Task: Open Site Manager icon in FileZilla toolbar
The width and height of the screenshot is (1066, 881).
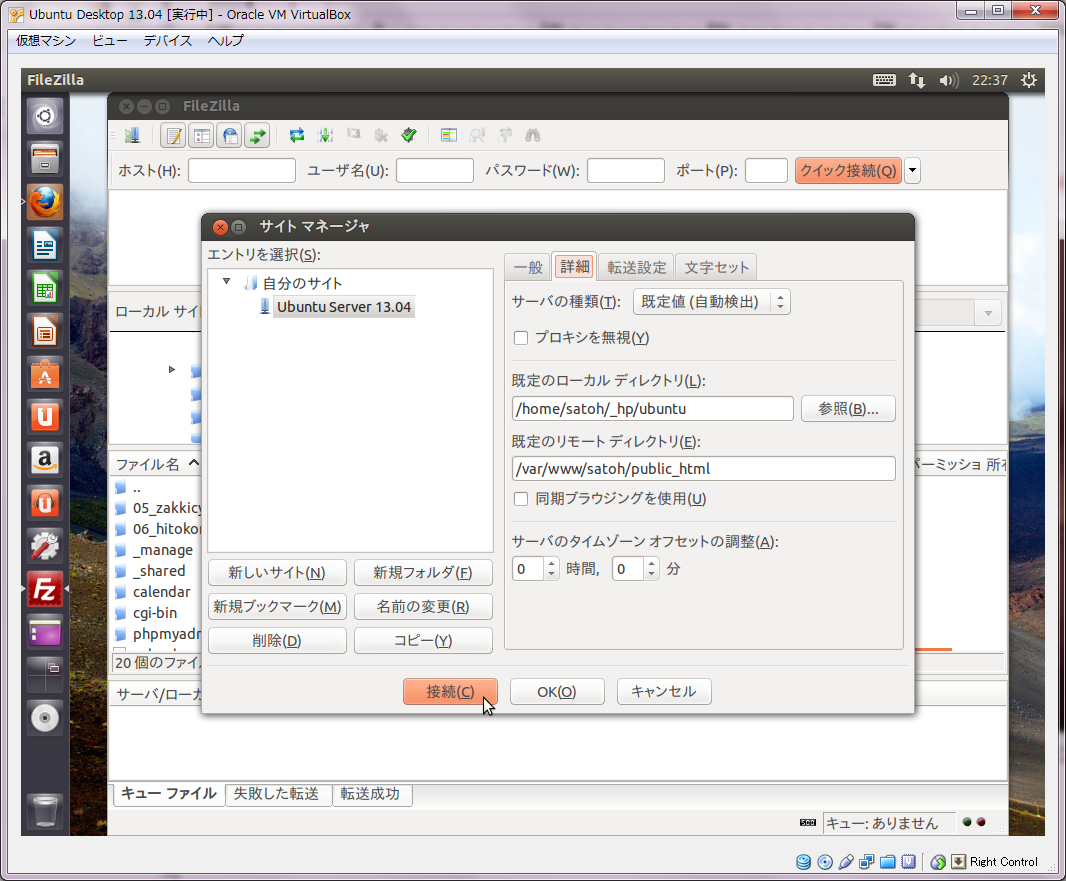Action: coord(133,135)
